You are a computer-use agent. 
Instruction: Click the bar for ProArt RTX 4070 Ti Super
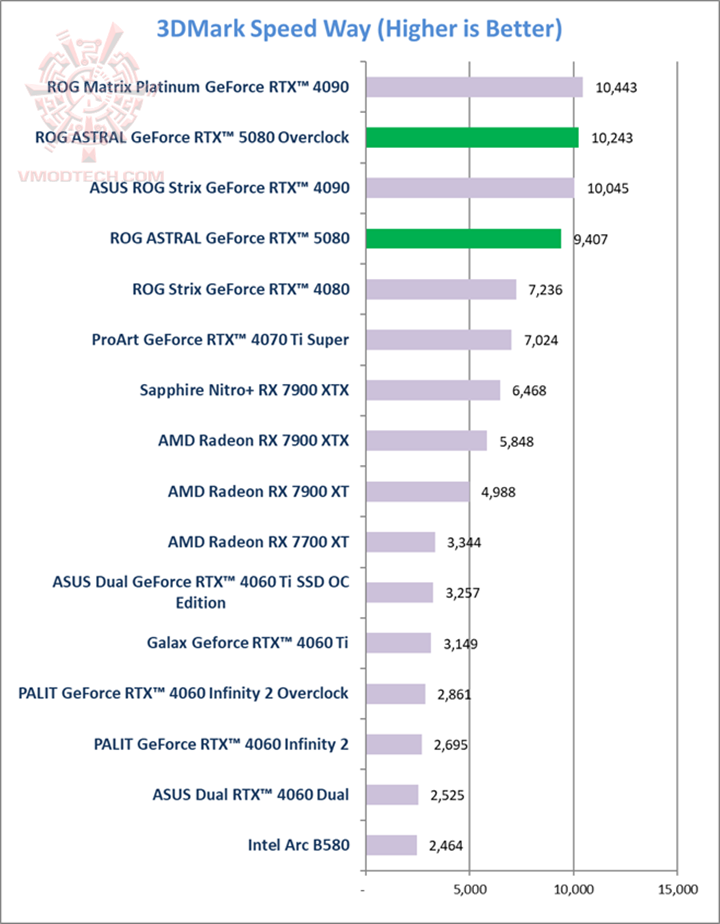pos(439,340)
